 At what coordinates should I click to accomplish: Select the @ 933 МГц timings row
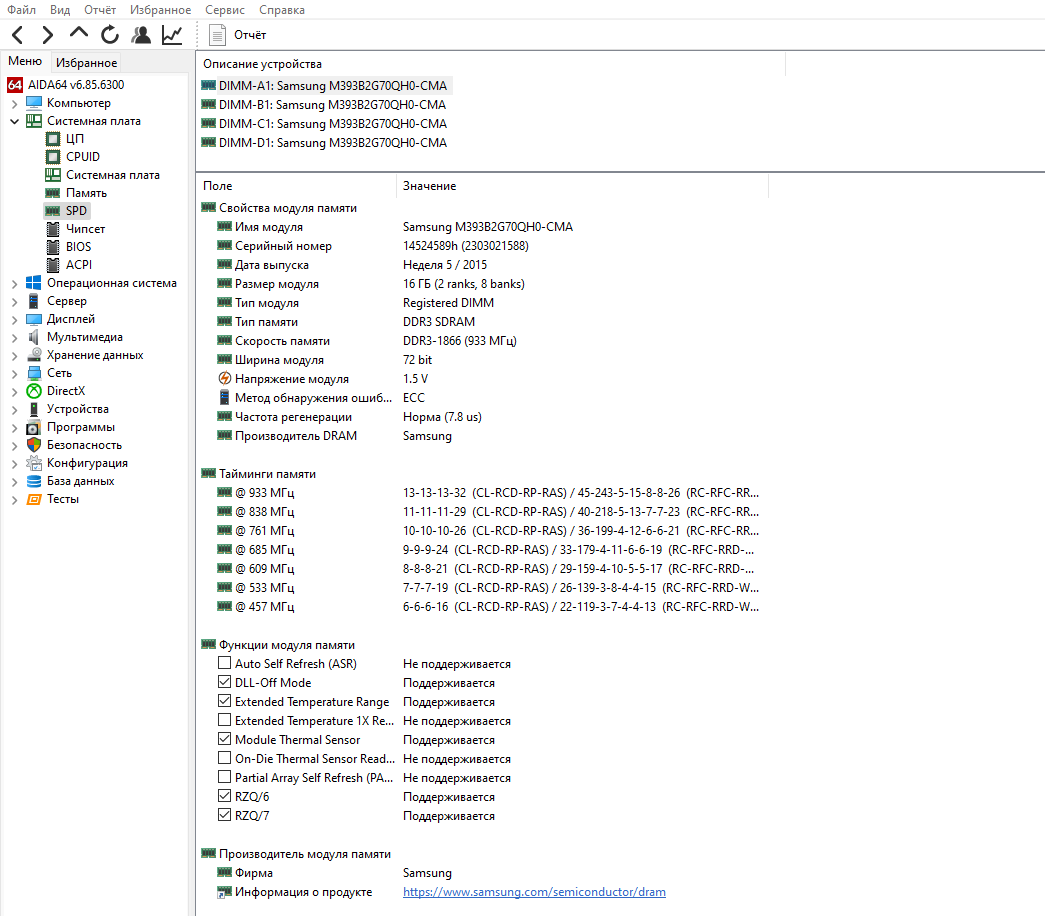[488, 493]
